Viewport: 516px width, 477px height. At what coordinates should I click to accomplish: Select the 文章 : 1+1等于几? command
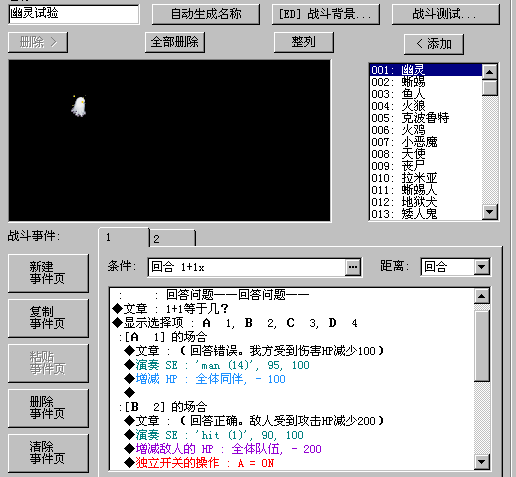[292, 309]
